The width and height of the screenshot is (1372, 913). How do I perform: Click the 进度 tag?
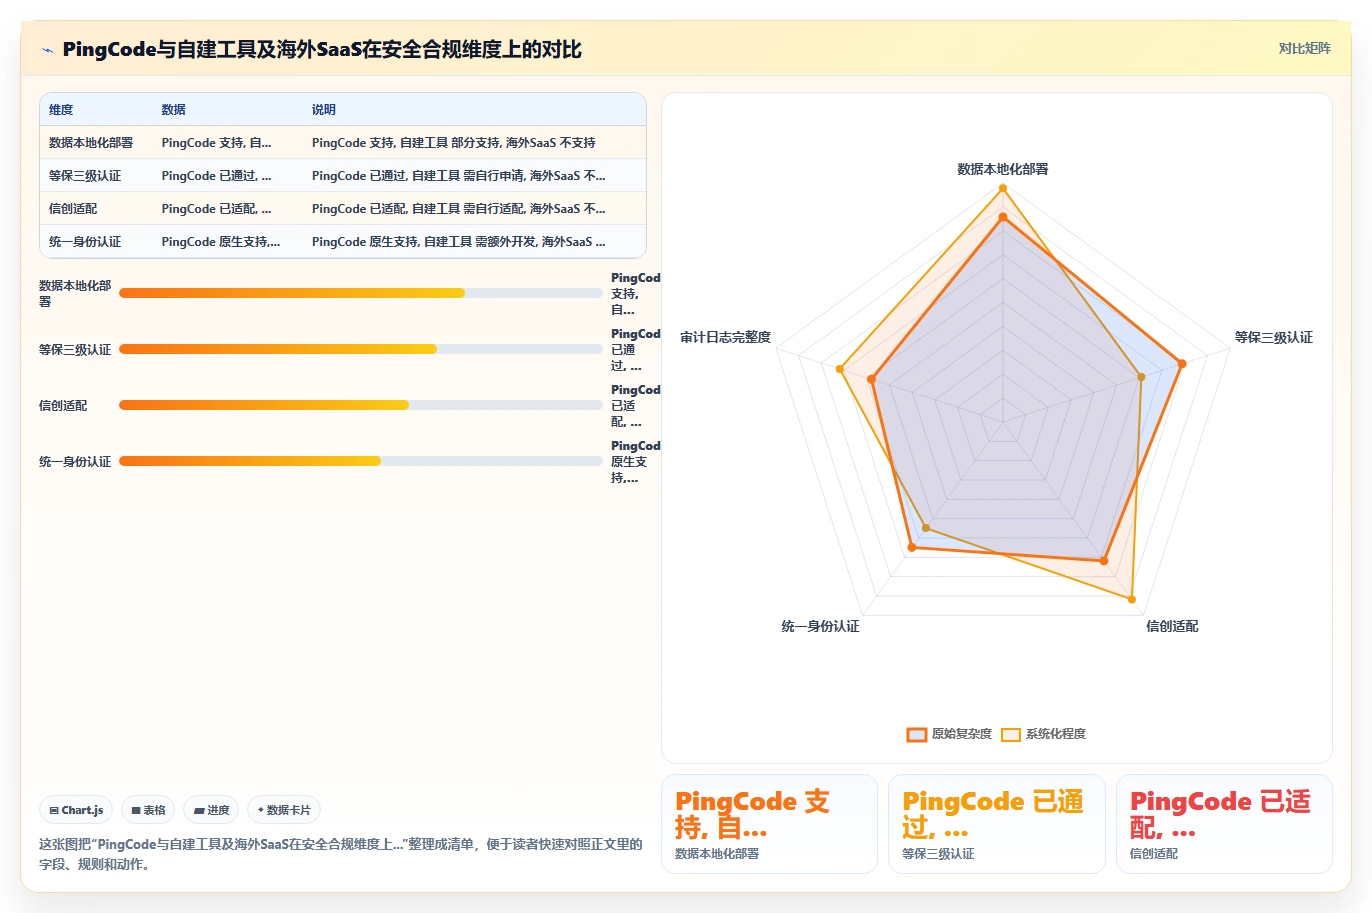click(211, 810)
